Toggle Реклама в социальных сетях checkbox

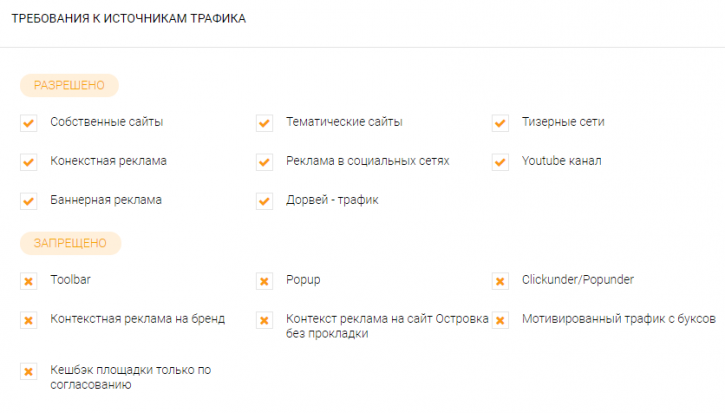tap(264, 162)
